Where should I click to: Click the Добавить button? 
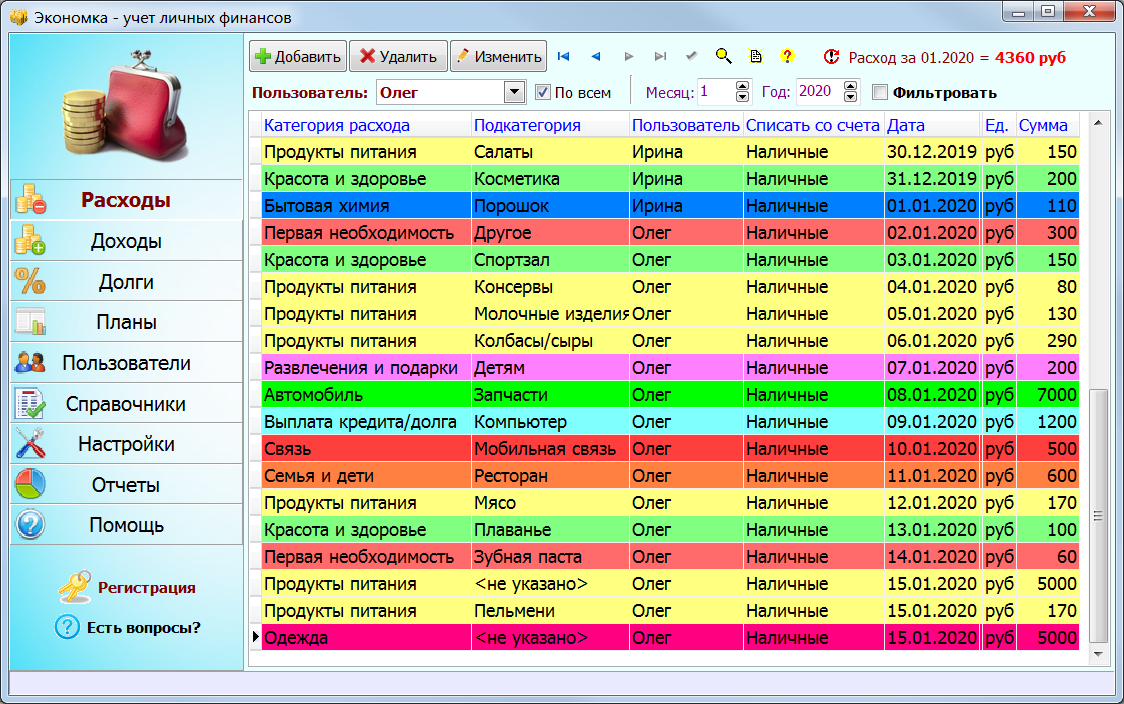pos(298,57)
